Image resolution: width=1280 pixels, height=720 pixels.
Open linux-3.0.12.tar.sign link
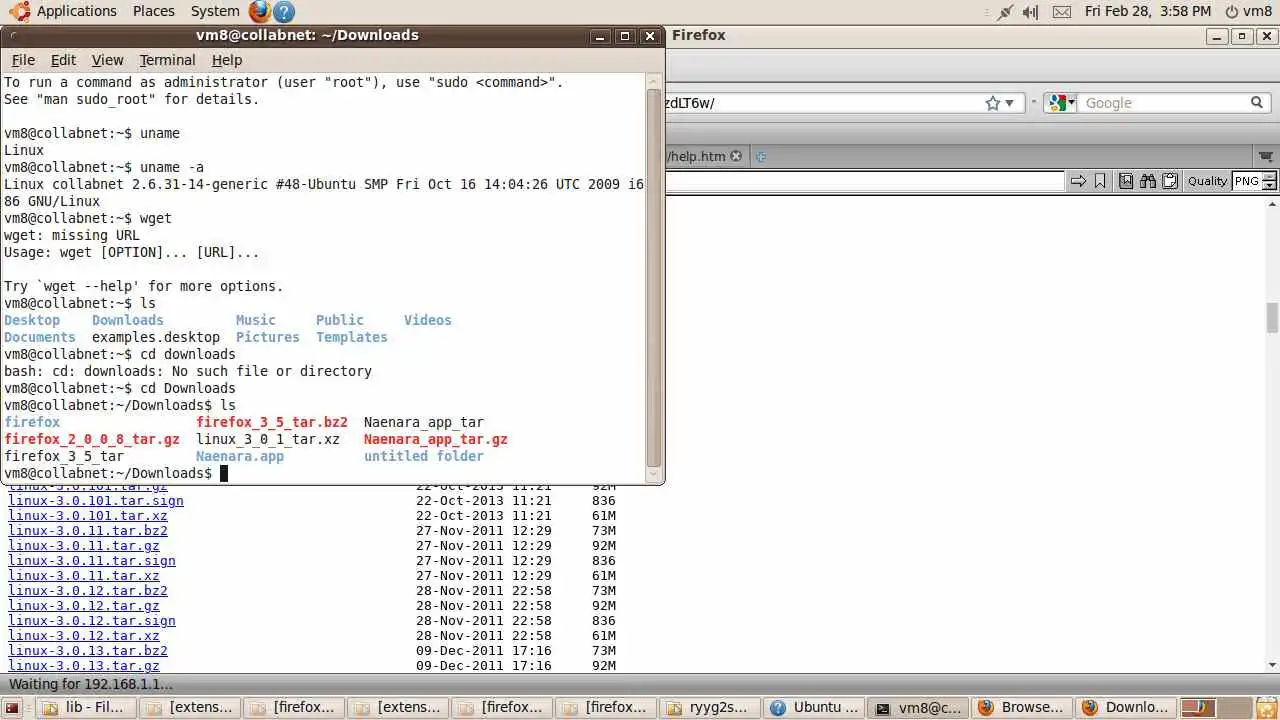[x=92, y=621]
